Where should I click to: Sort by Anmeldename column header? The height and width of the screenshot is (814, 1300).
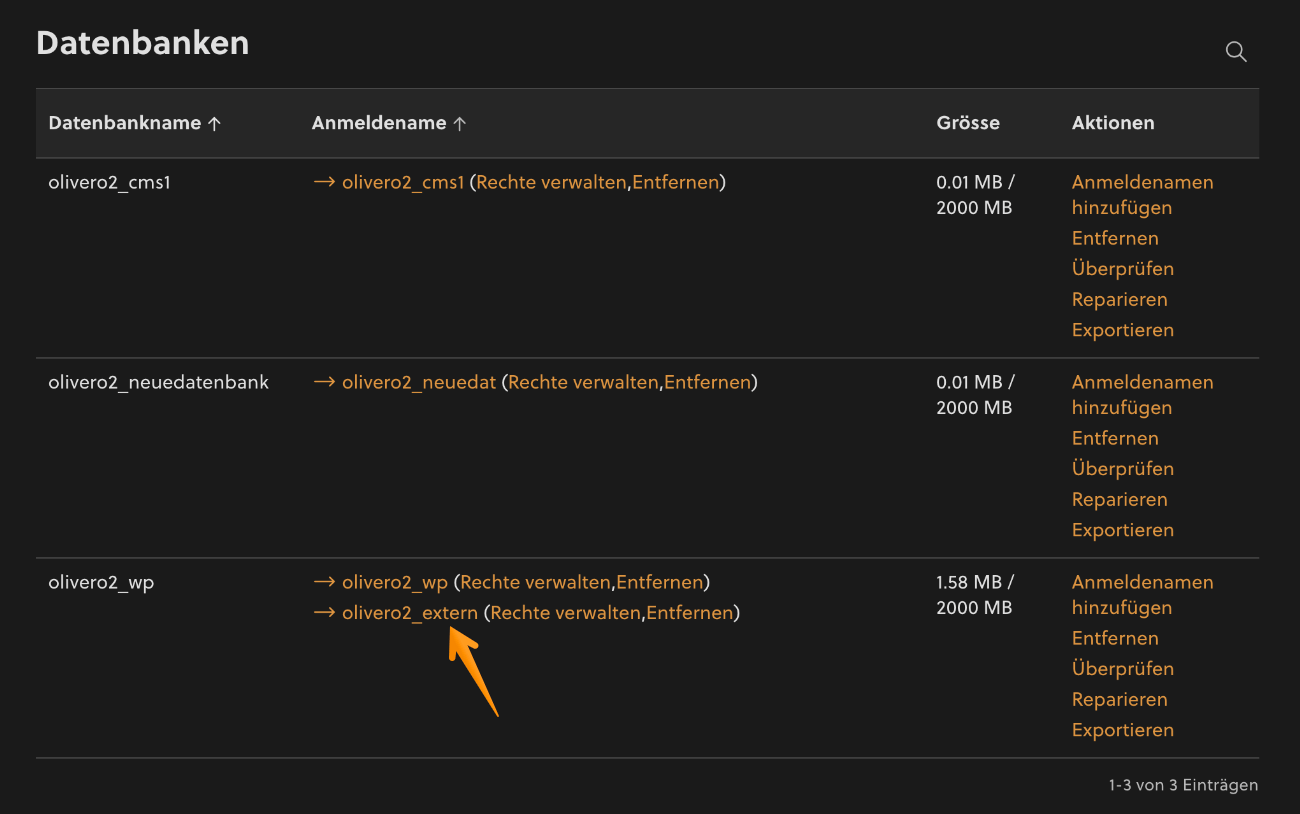click(x=389, y=123)
